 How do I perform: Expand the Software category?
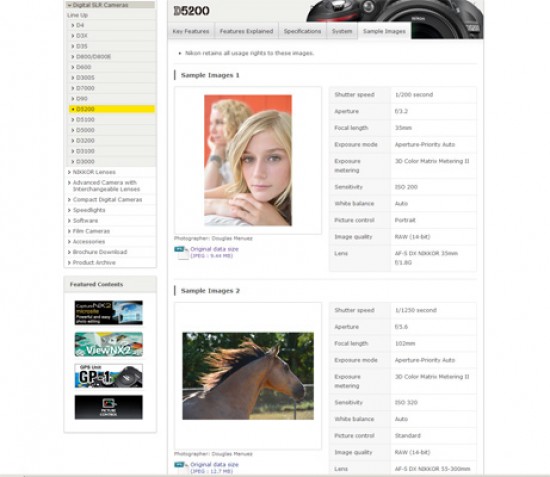(x=85, y=221)
